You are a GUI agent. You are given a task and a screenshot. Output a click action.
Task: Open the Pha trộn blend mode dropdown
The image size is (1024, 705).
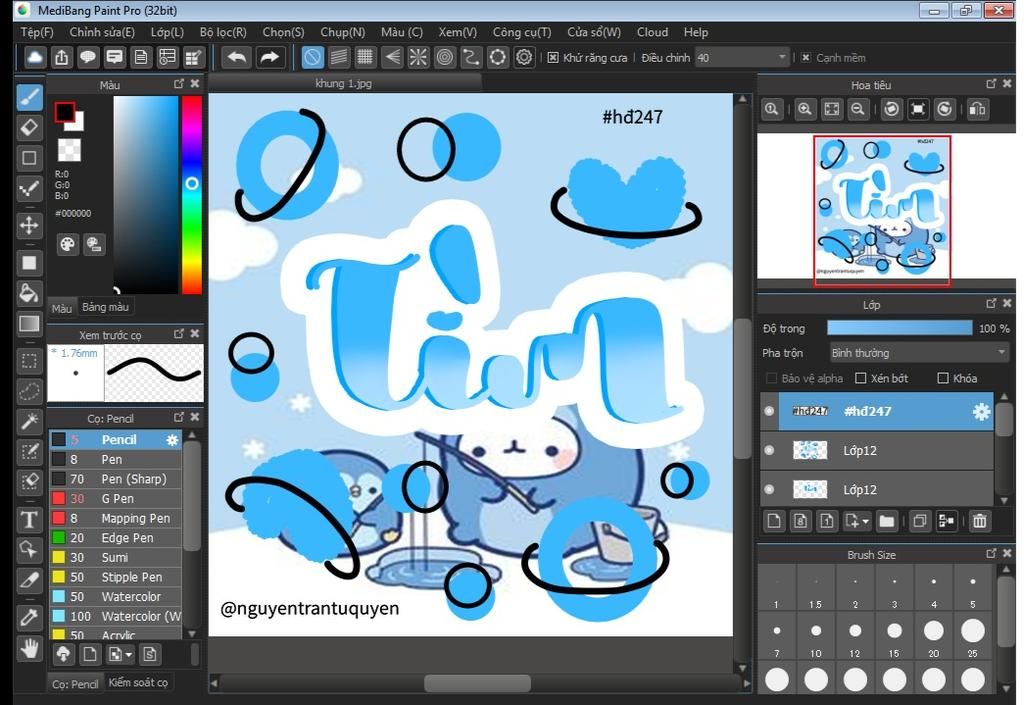click(919, 352)
